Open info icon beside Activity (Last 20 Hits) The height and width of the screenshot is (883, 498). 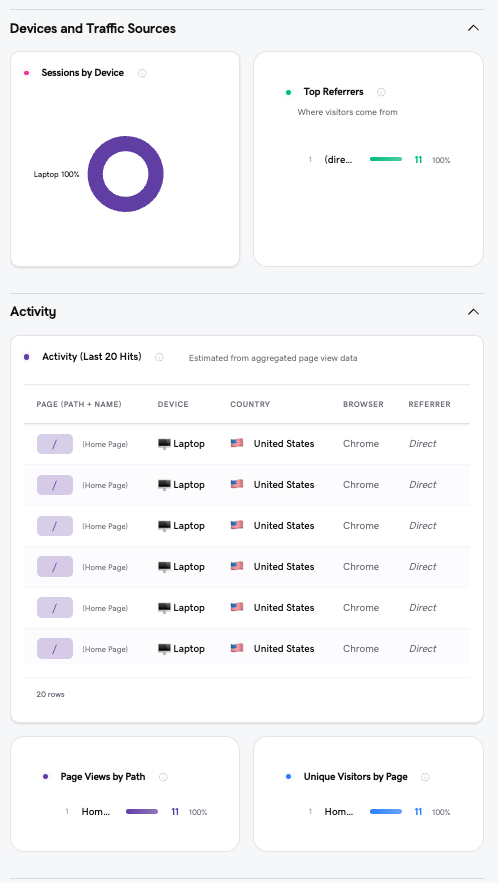point(159,357)
